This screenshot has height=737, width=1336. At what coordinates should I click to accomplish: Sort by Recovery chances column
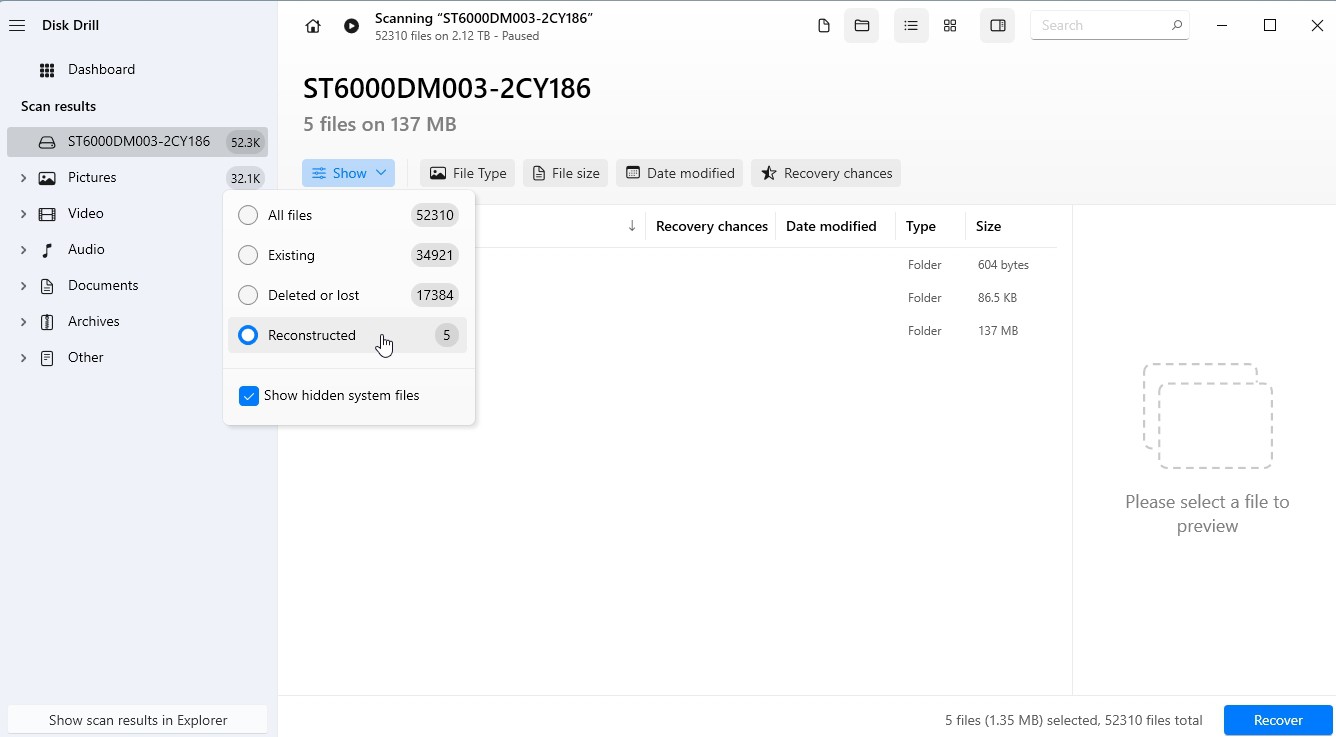coord(711,226)
